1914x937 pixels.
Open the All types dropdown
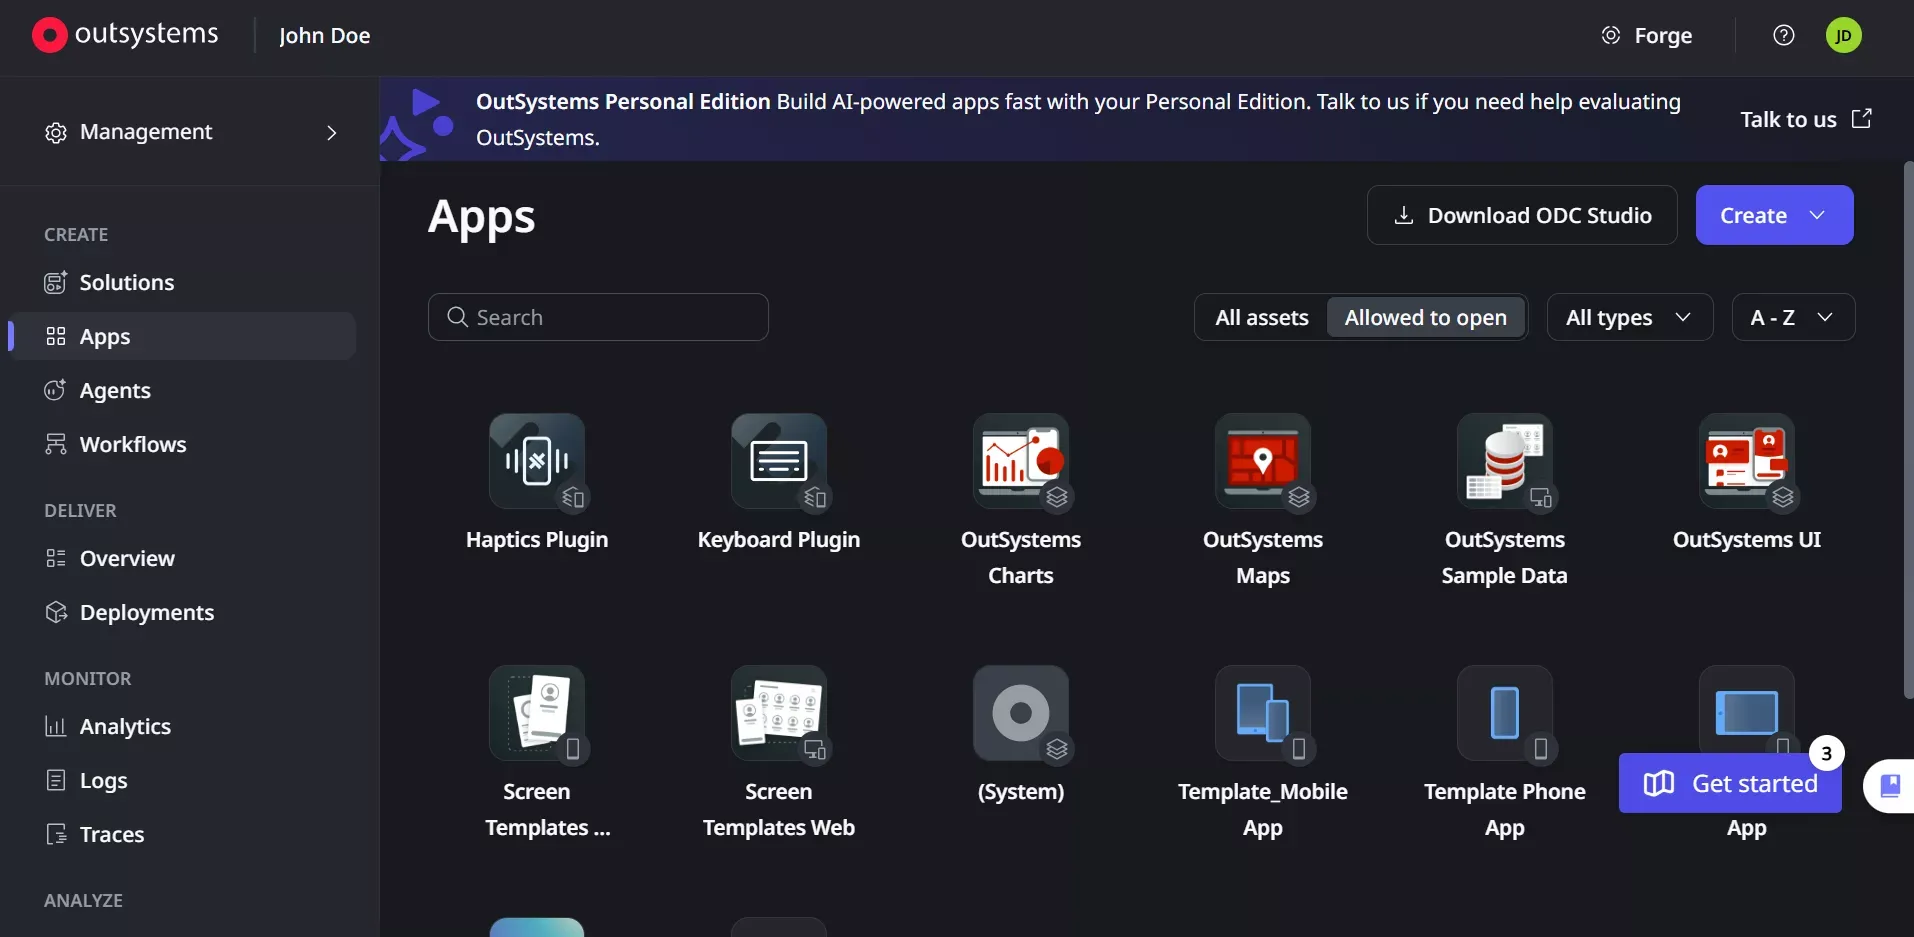point(1630,317)
